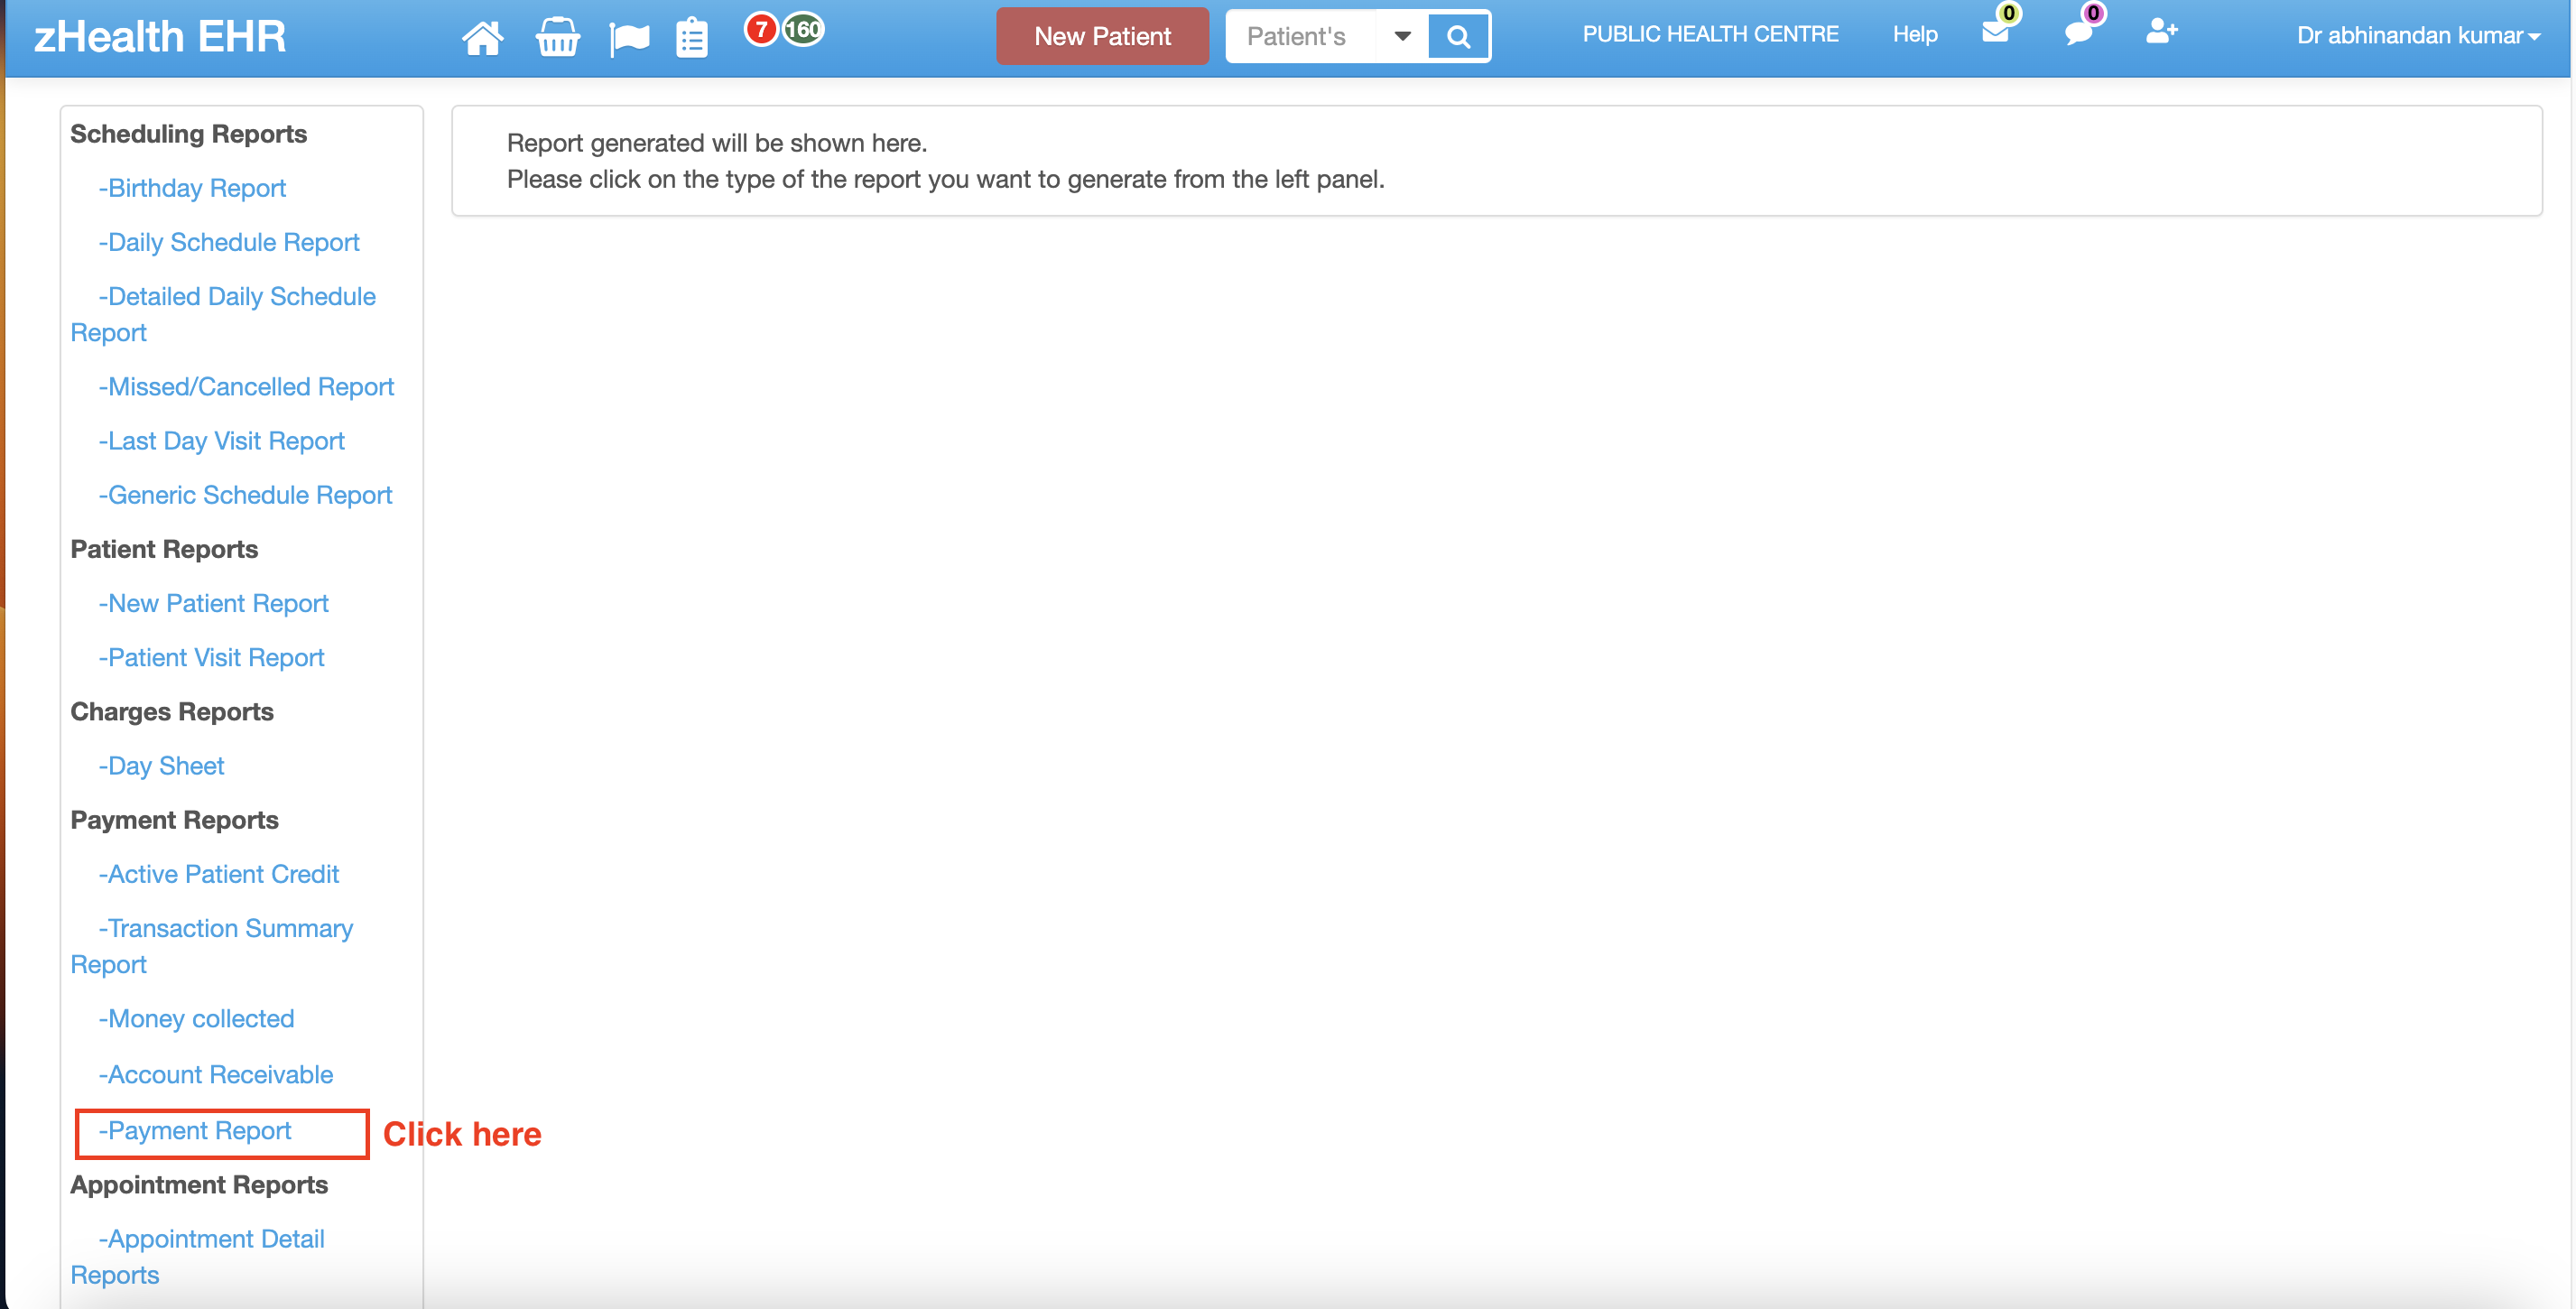Open the Day Sheet report
Viewport: 2576px width, 1309px height.
(x=161, y=766)
